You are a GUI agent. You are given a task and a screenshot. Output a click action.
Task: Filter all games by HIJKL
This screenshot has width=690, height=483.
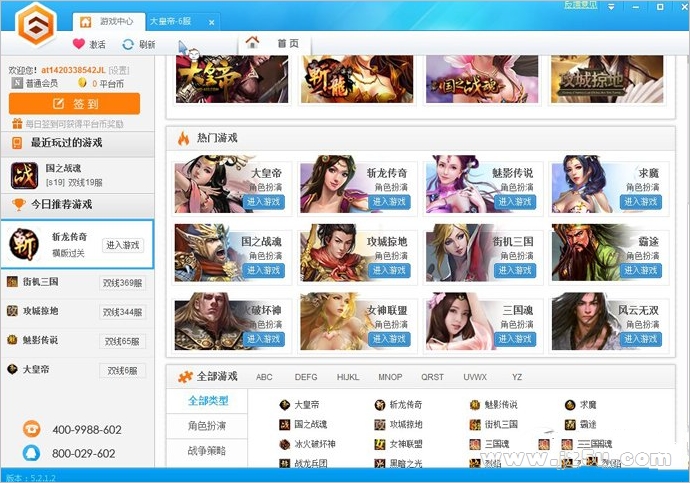(x=348, y=377)
